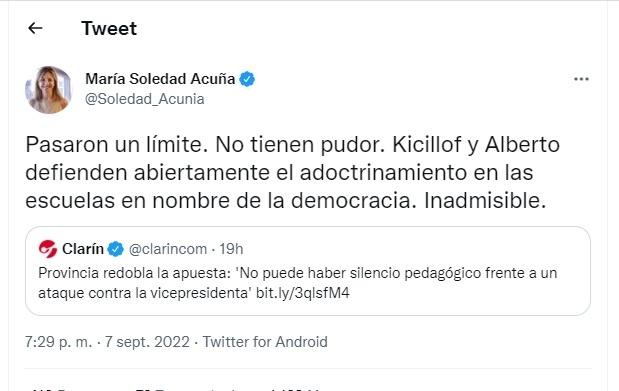The image size is (619, 391).
Task: Click Twitter for Android source label
Action: click(265, 342)
